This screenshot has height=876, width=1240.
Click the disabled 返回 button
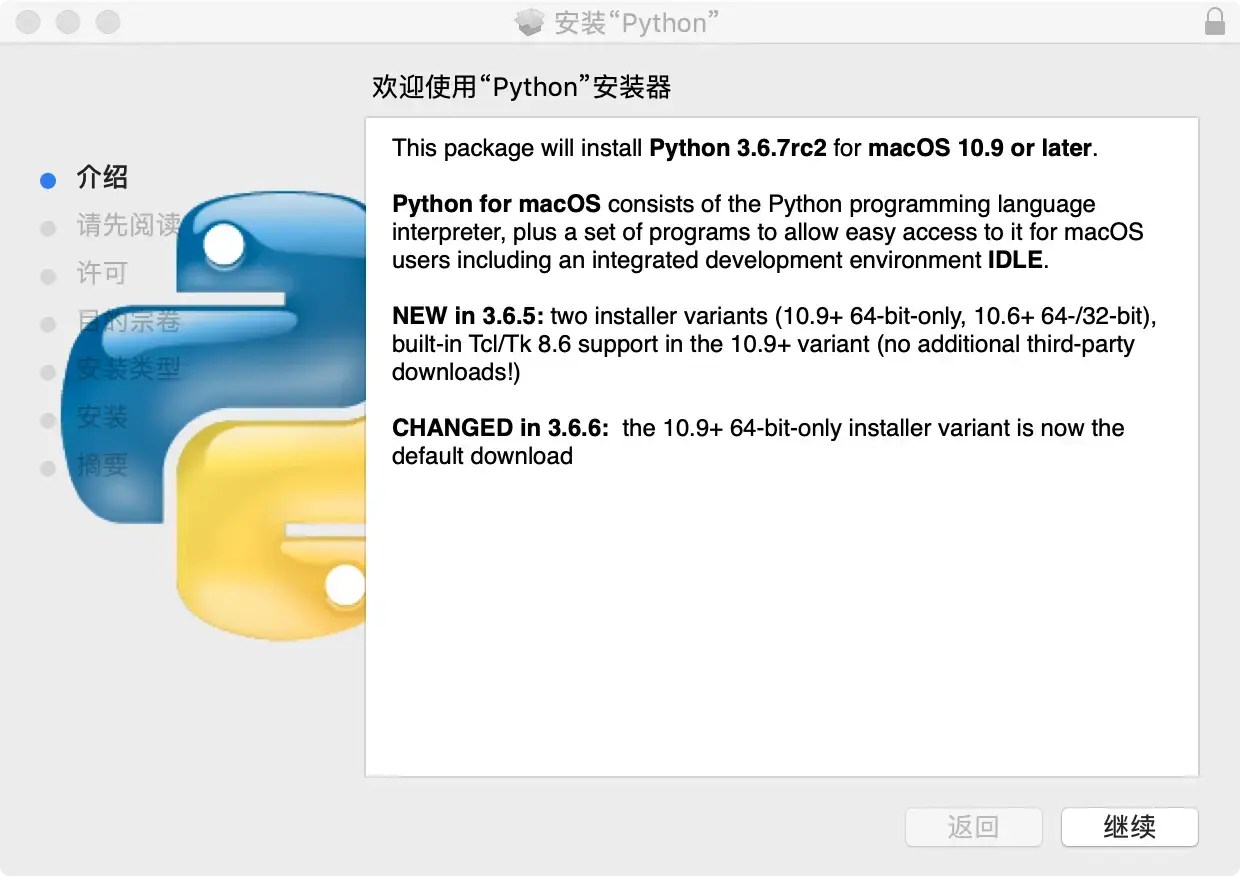[973, 827]
